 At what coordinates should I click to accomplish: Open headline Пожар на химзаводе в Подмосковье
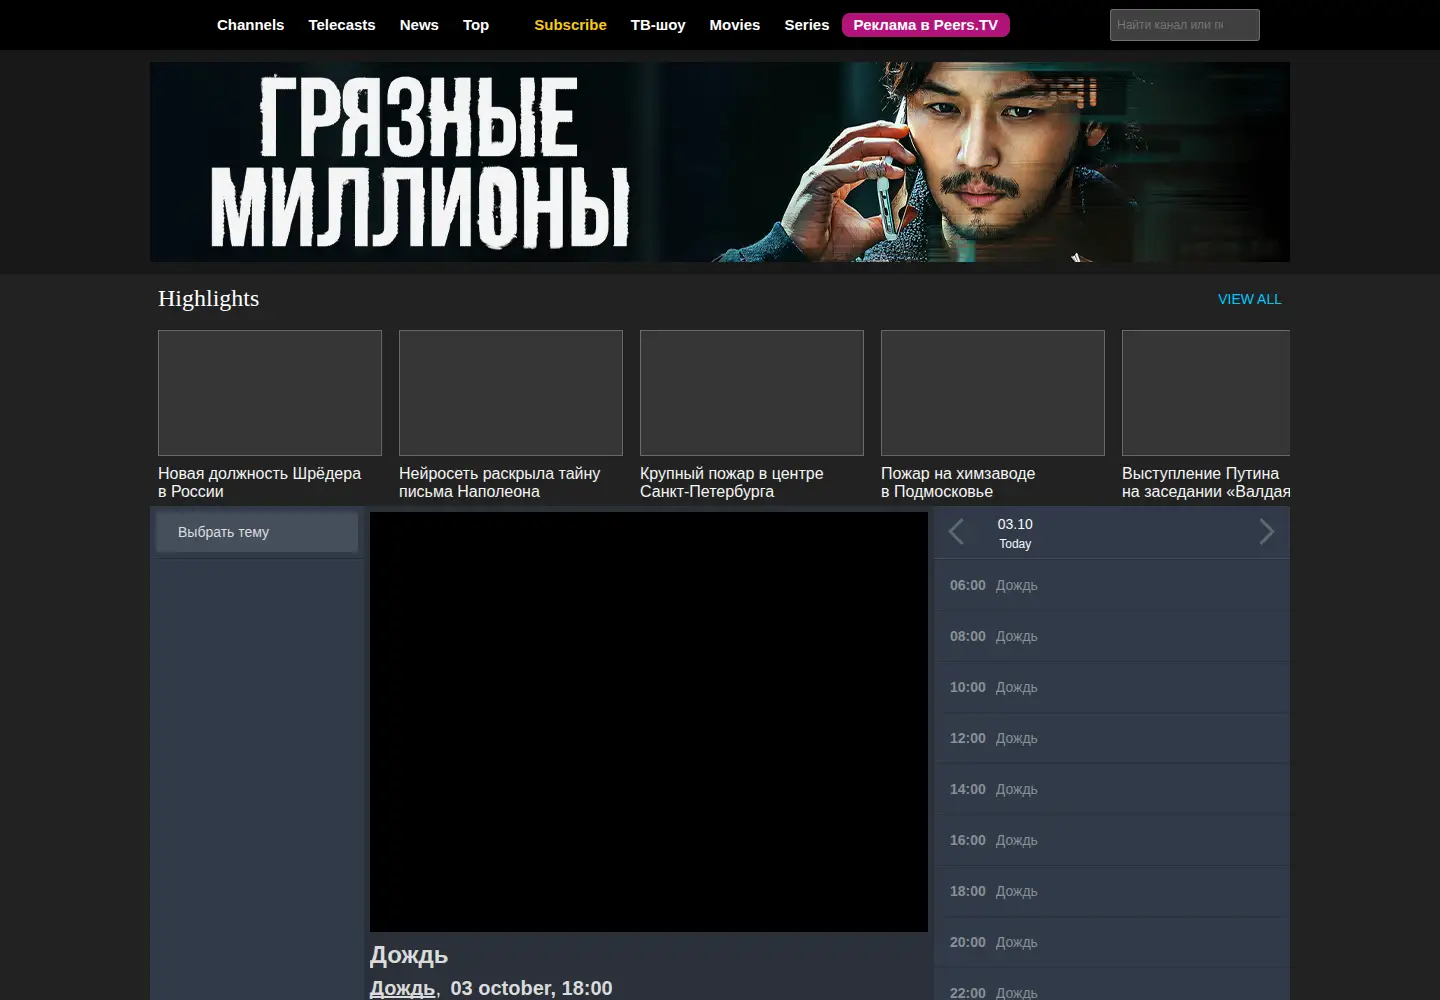point(958,482)
